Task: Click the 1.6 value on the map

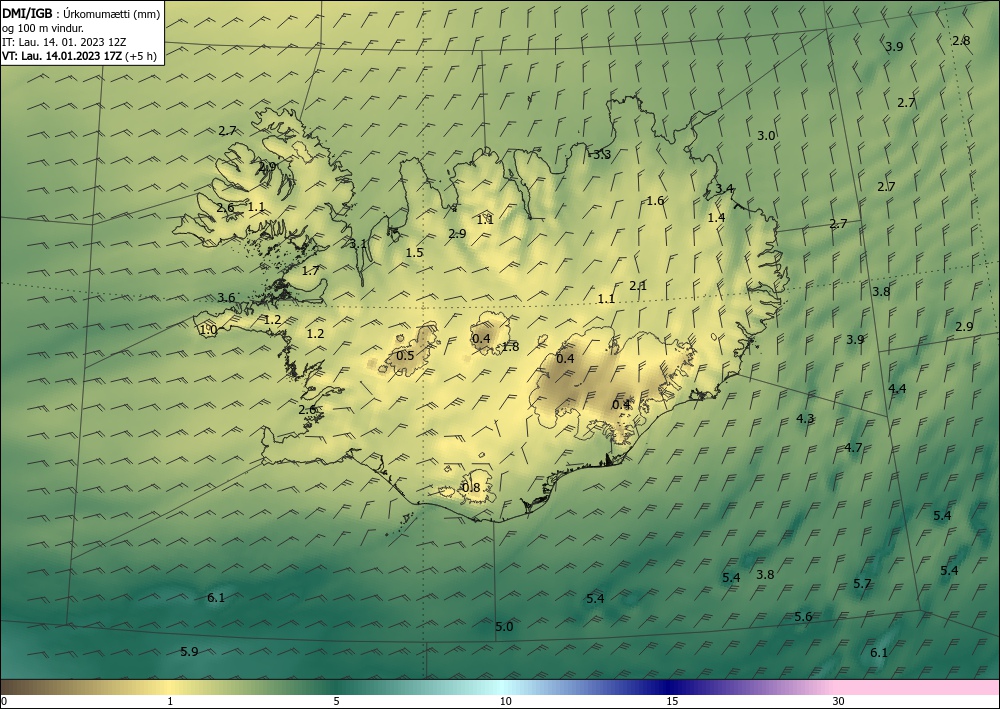Action: click(x=655, y=201)
